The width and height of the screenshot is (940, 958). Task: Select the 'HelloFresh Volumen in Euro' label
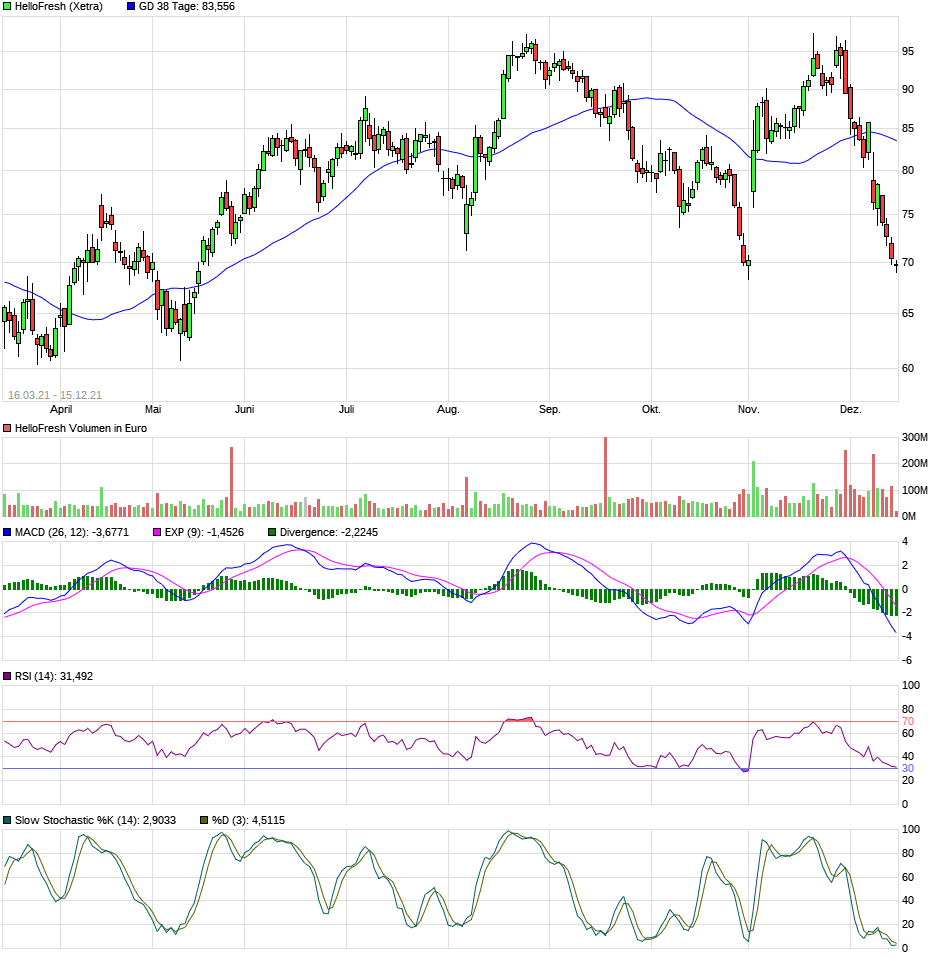point(81,428)
